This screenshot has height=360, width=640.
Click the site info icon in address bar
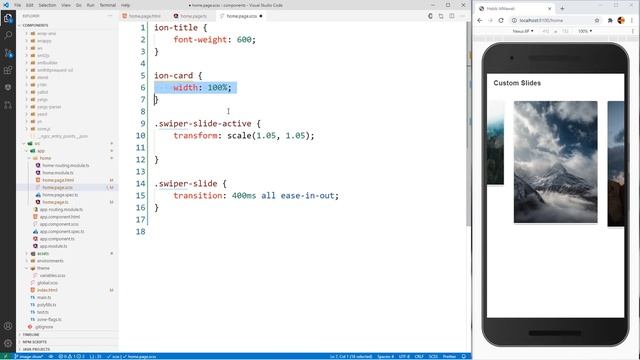coord(514,20)
